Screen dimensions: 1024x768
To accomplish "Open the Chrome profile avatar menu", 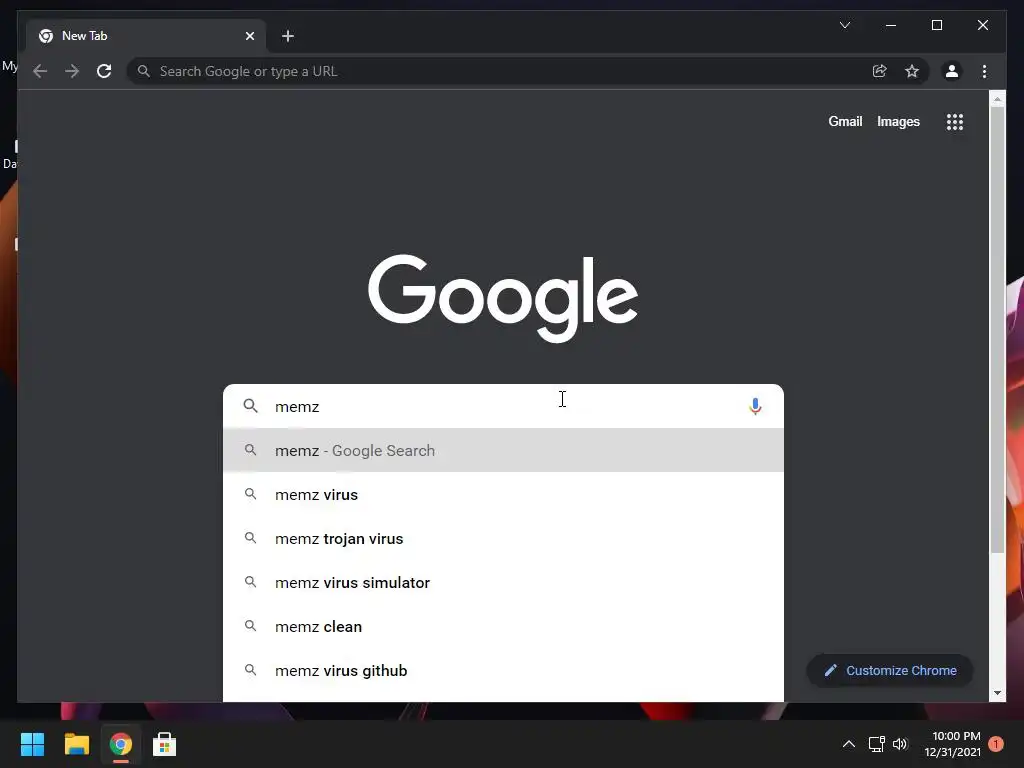I will [x=952, y=71].
